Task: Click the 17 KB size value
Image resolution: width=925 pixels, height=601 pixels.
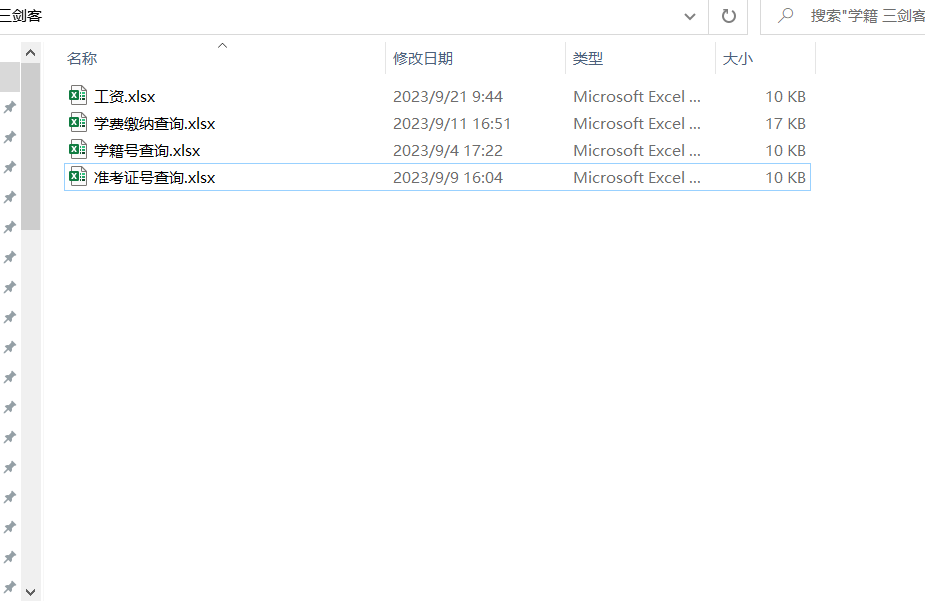Action: (x=785, y=124)
